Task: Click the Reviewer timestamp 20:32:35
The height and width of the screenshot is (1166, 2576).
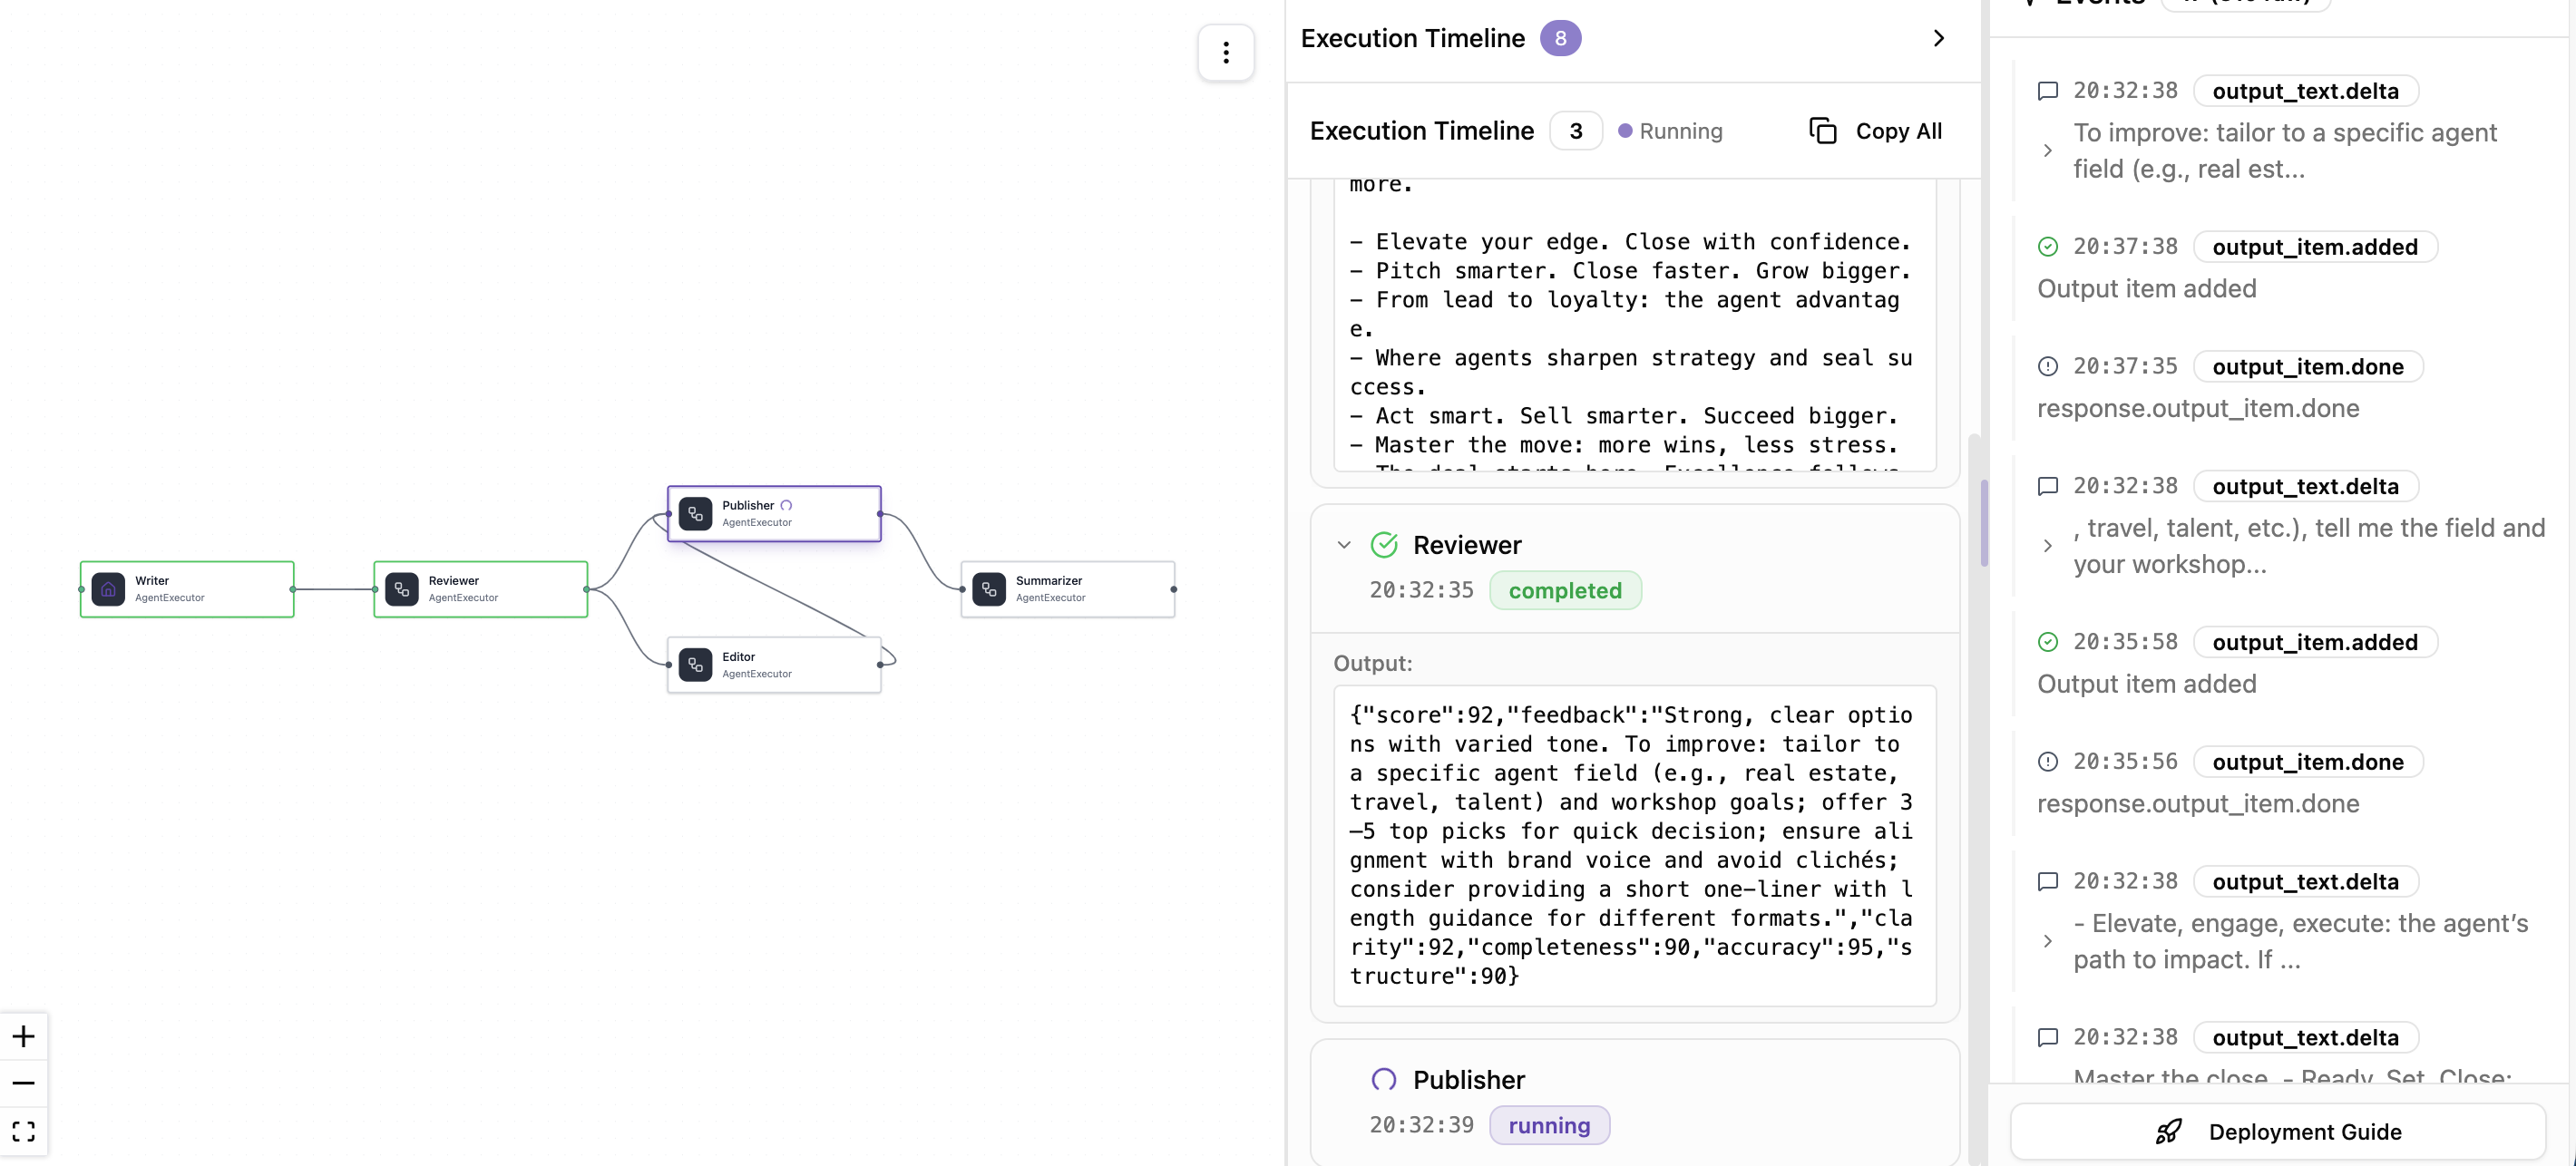Action: [1421, 591]
